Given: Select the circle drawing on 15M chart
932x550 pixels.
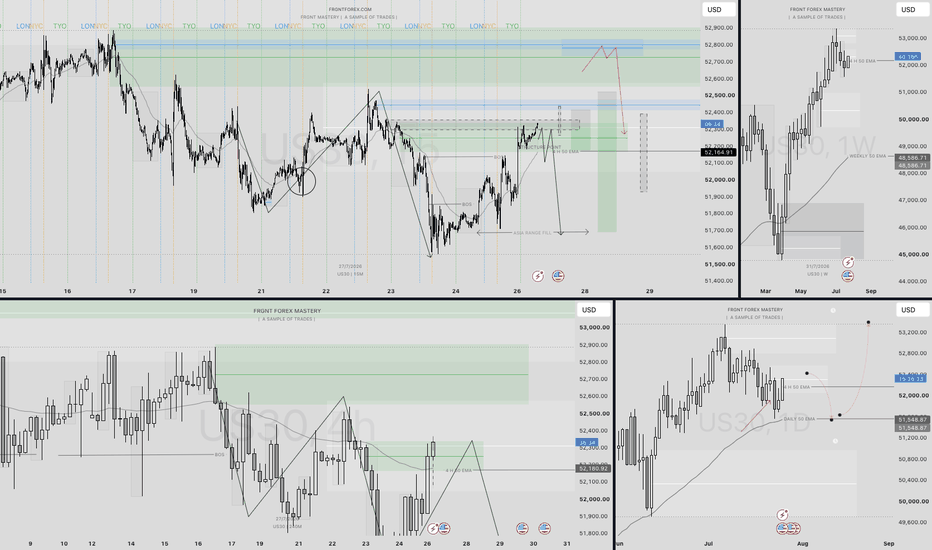Looking at the screenshot, I should coord(301,181).
